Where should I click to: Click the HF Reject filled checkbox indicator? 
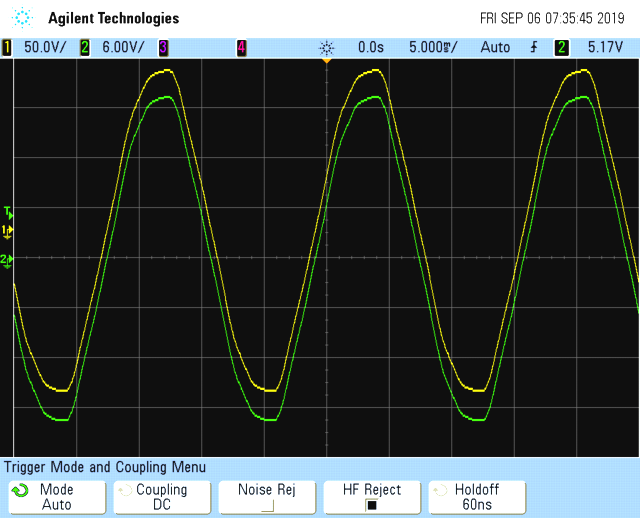372,505
